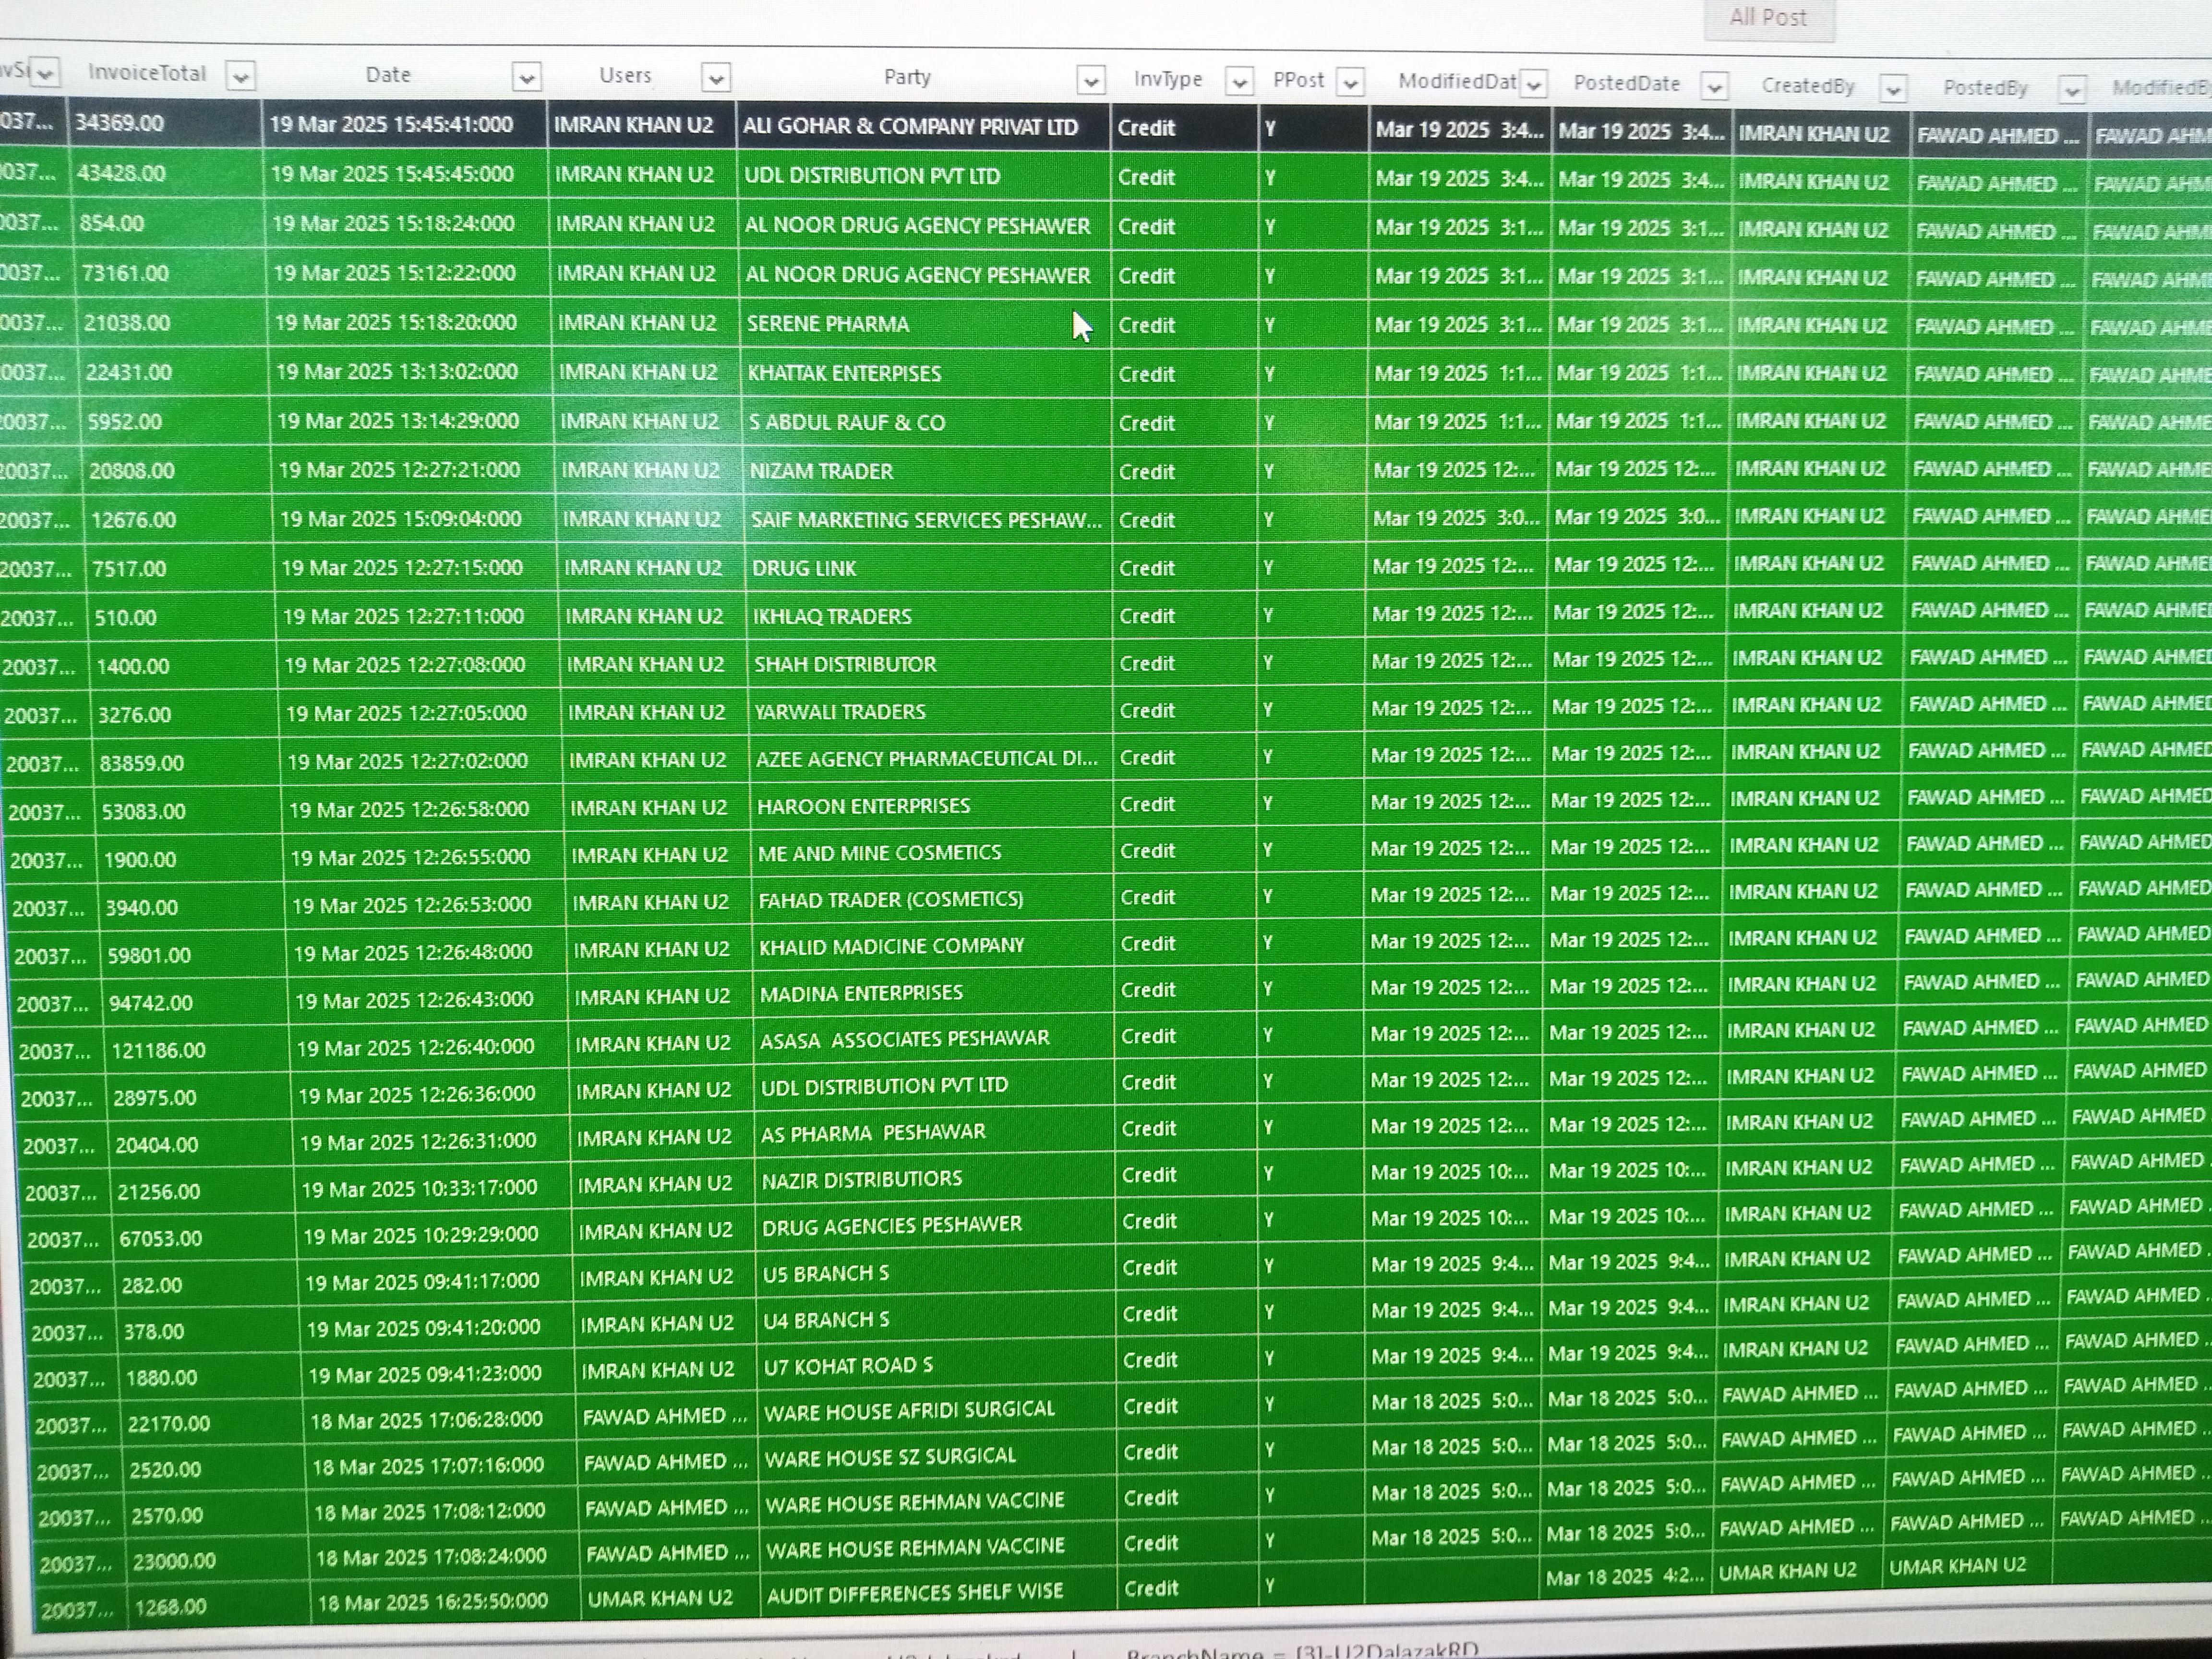Open the PPost column filter dropdown
Screen dimensions: 2212x1659
1350,83
